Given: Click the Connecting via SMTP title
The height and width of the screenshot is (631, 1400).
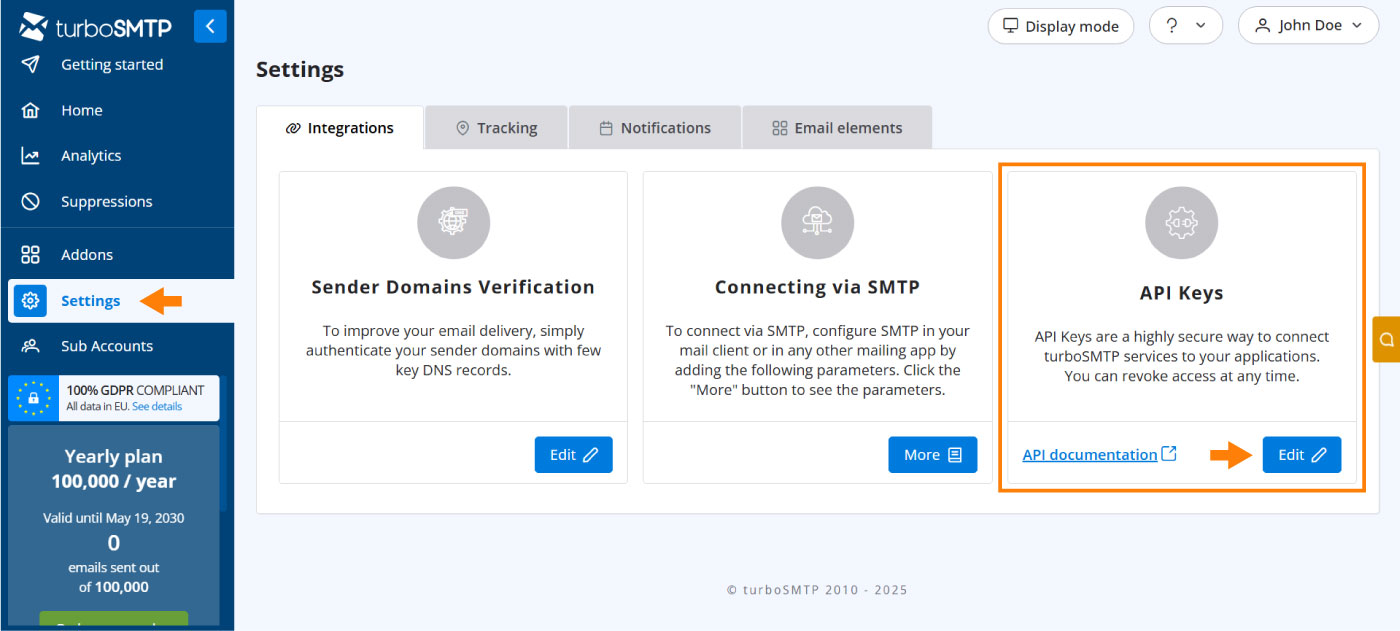Looking at the screenshot, I should (817, 287).
